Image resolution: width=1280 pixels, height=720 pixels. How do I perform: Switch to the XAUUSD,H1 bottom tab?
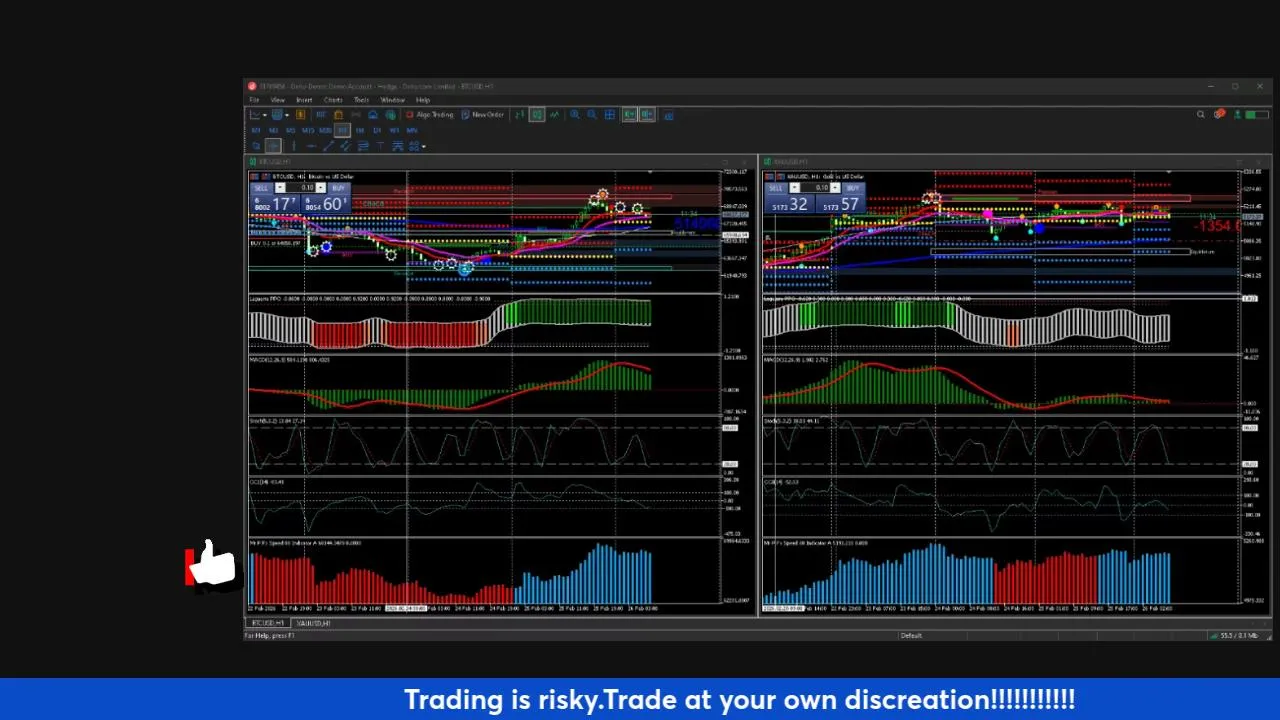[x=313, y=623]
